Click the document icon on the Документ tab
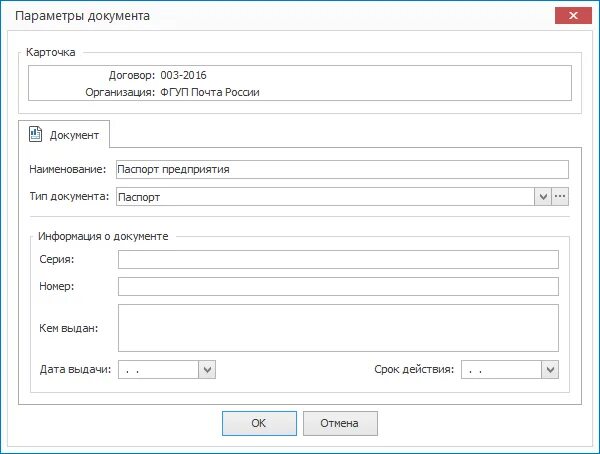This screenshot has width=600, height=454. pyautogui.click(x=36, y=134)
